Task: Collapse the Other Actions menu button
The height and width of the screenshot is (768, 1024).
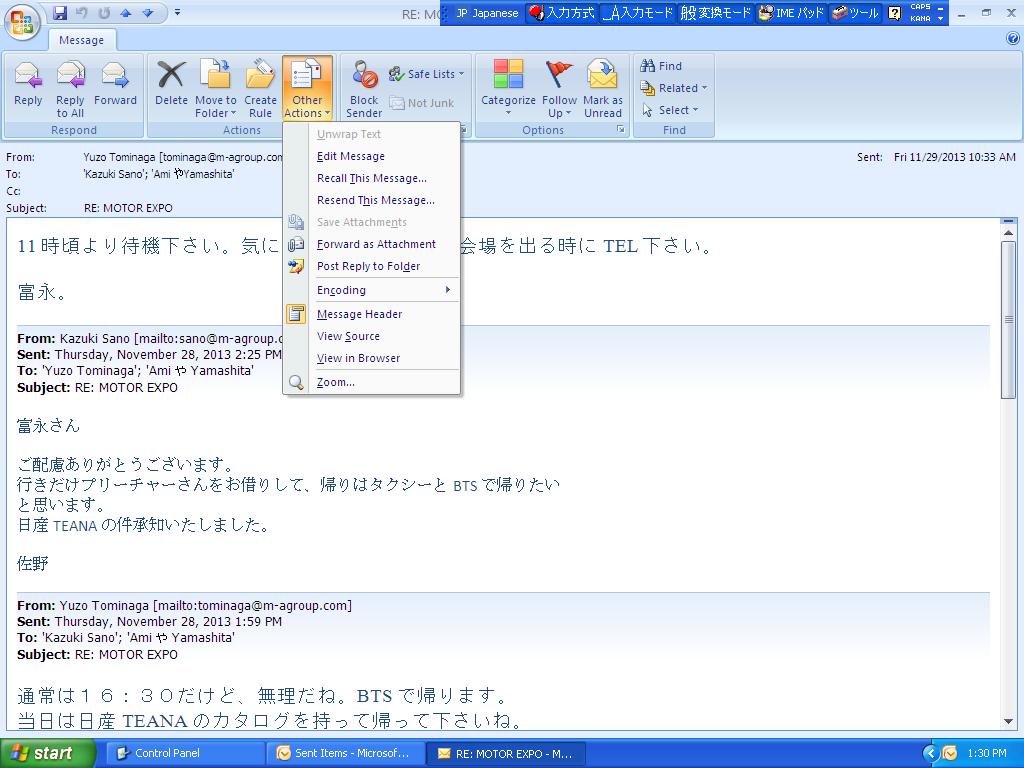Action: 307,89
